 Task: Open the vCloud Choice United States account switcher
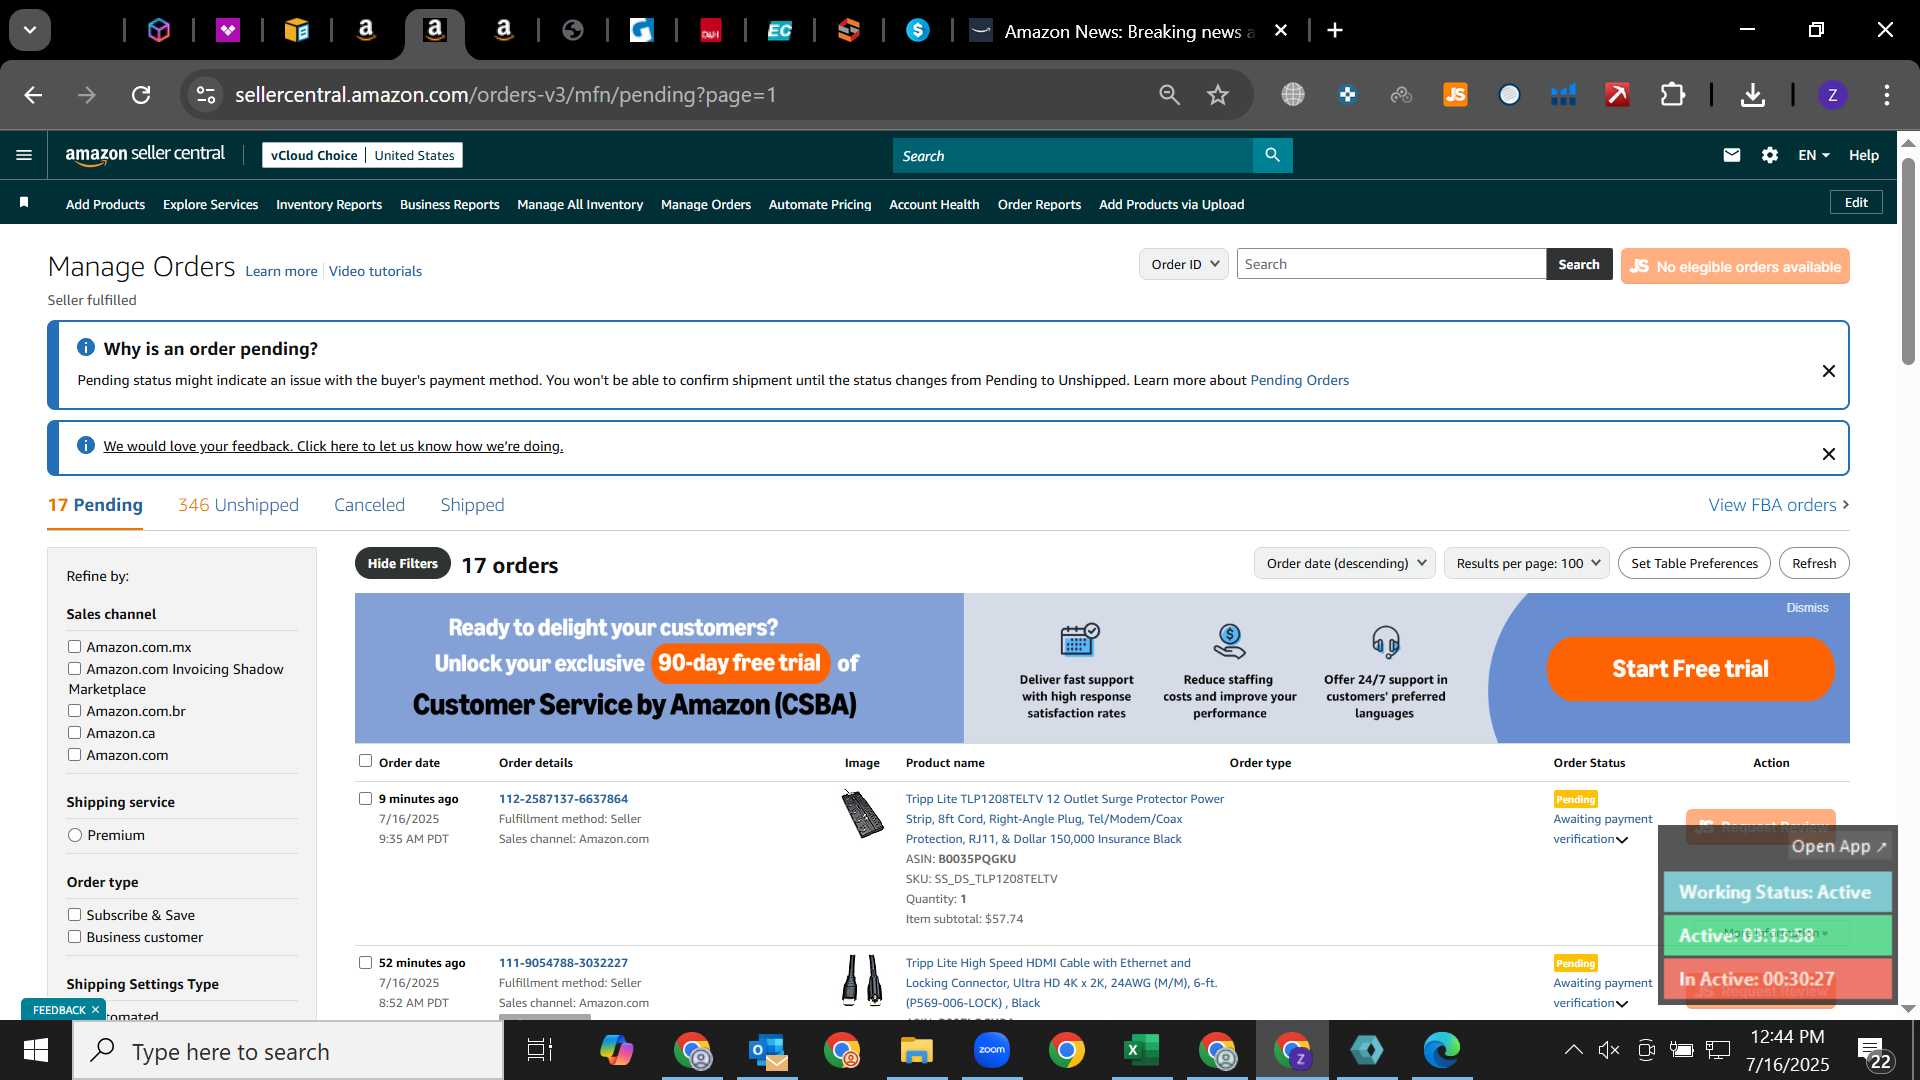(362, 155)
